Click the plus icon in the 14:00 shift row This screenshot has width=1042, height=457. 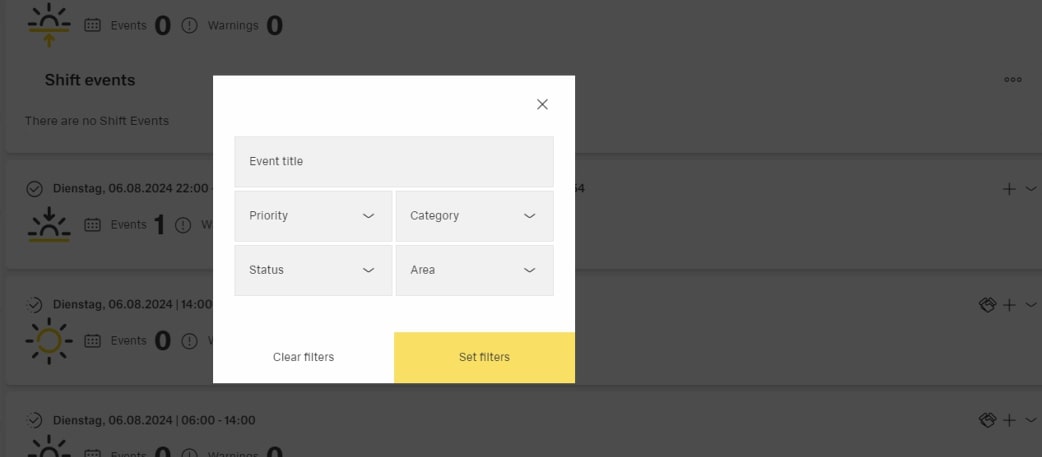click(1009, 305)
